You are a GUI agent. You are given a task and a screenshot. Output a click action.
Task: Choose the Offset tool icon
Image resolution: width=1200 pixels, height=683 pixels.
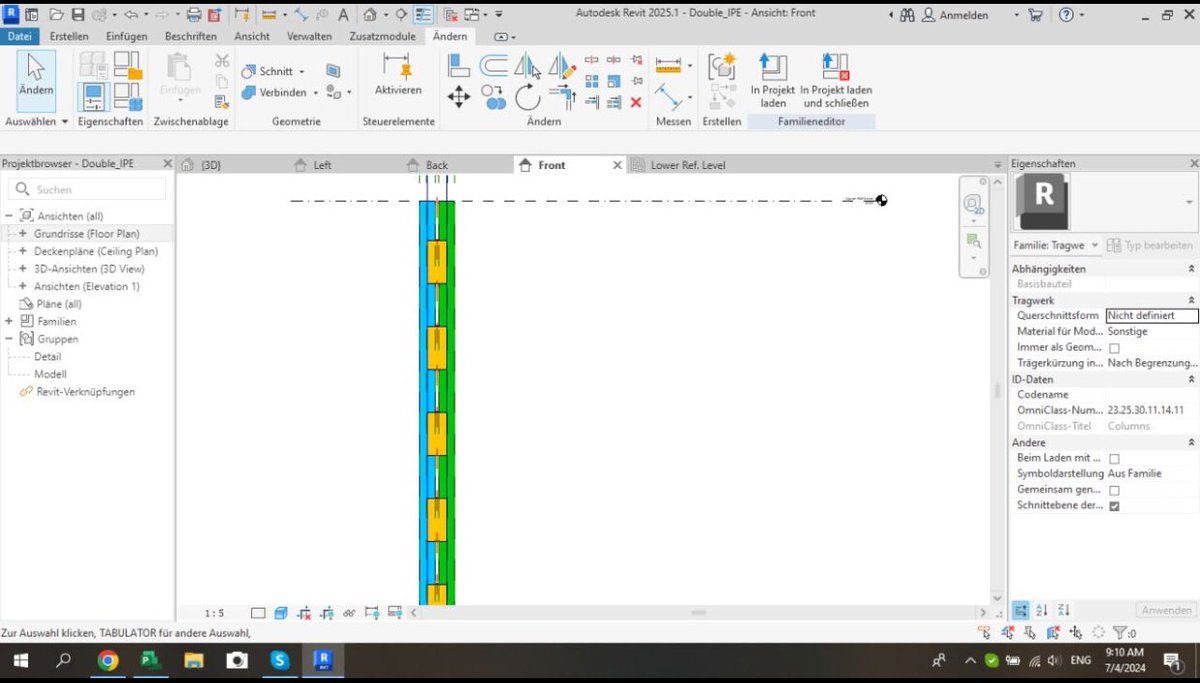493,66
